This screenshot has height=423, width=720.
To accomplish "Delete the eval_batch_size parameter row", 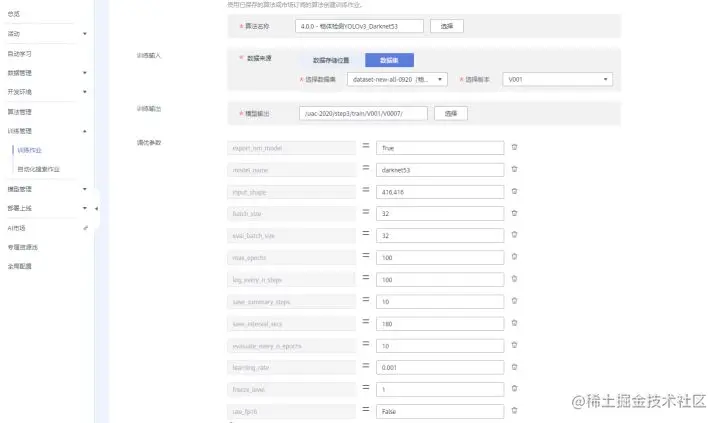I will coord(514,235).
